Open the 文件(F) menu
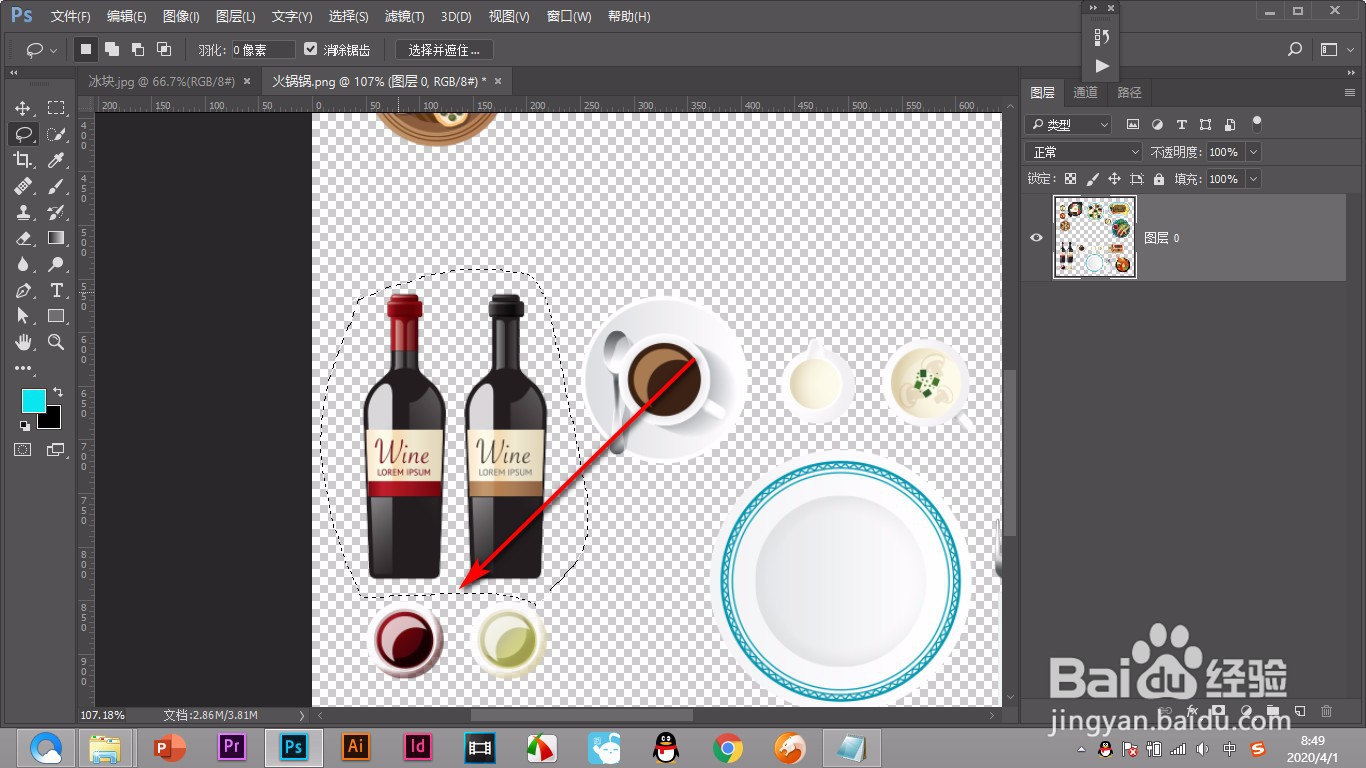 [70, 17]
